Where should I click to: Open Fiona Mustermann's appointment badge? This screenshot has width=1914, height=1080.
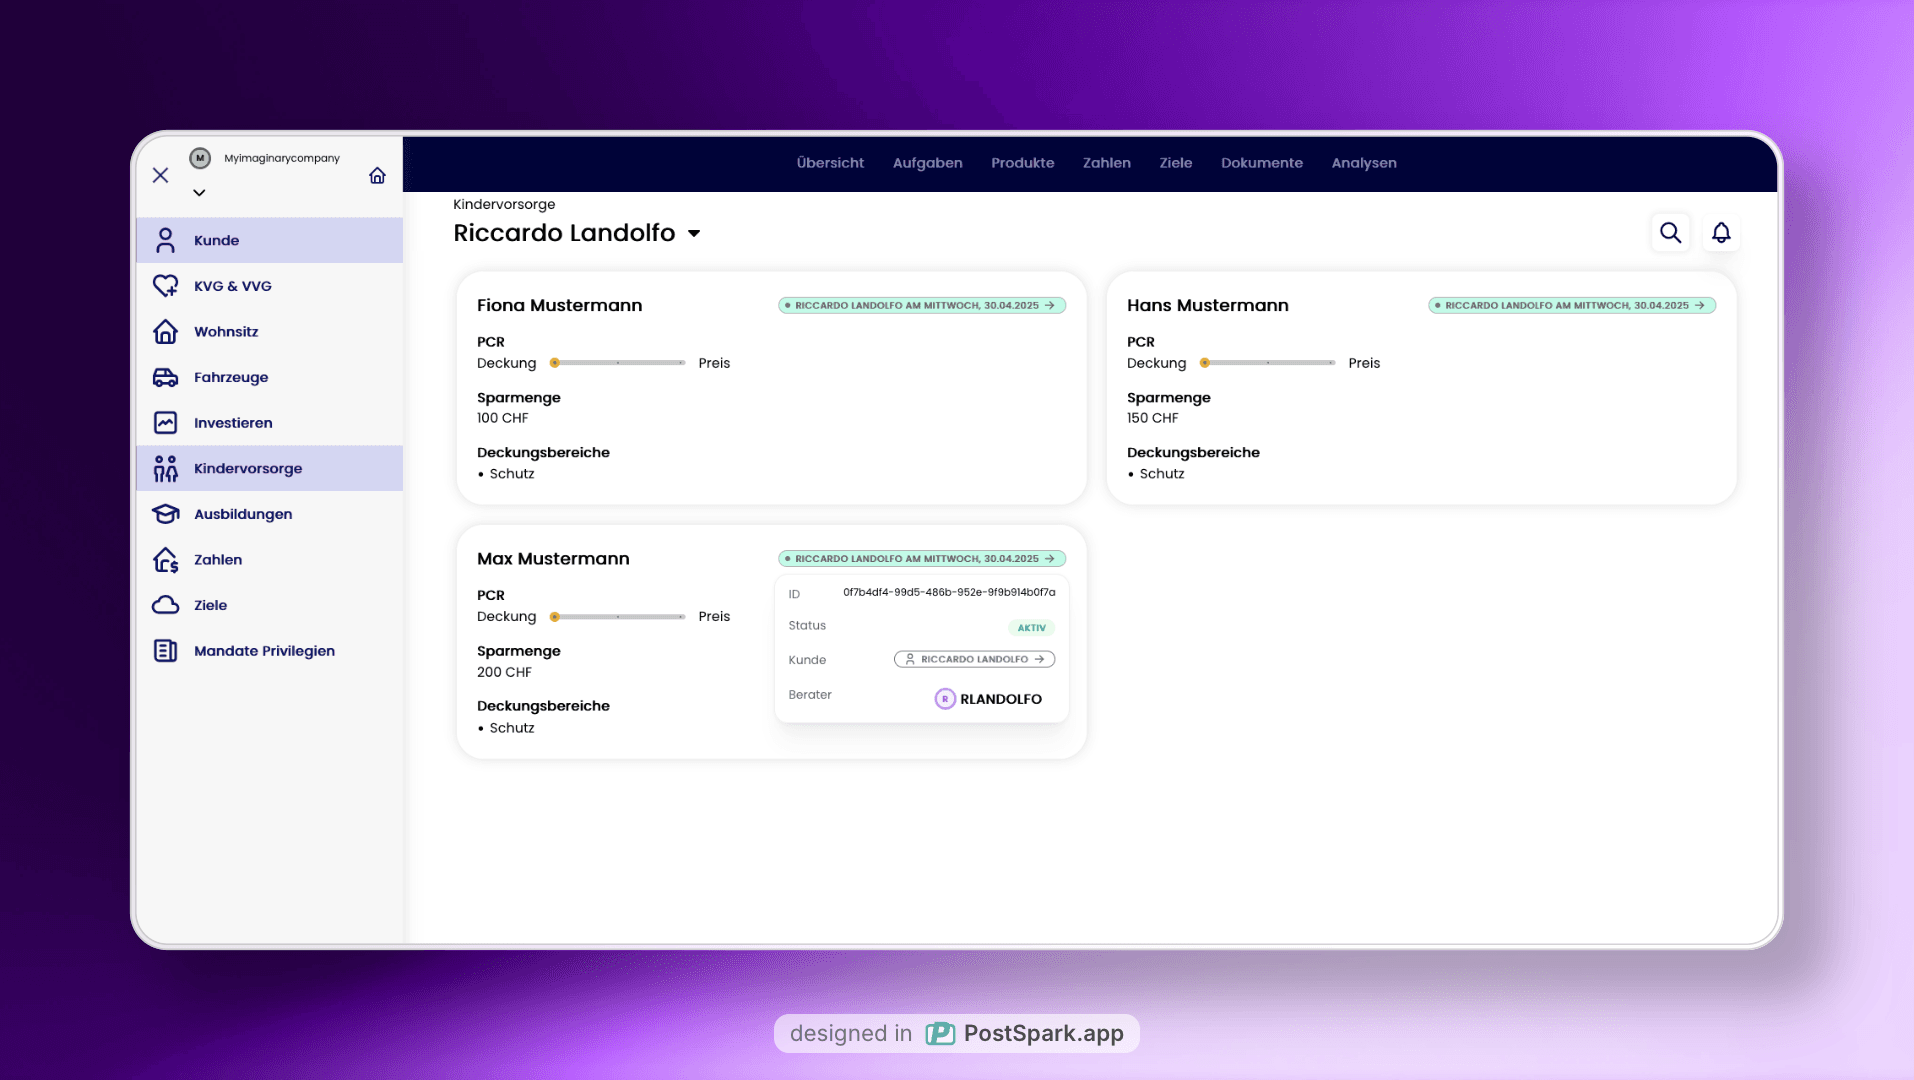tap(921, 305)
